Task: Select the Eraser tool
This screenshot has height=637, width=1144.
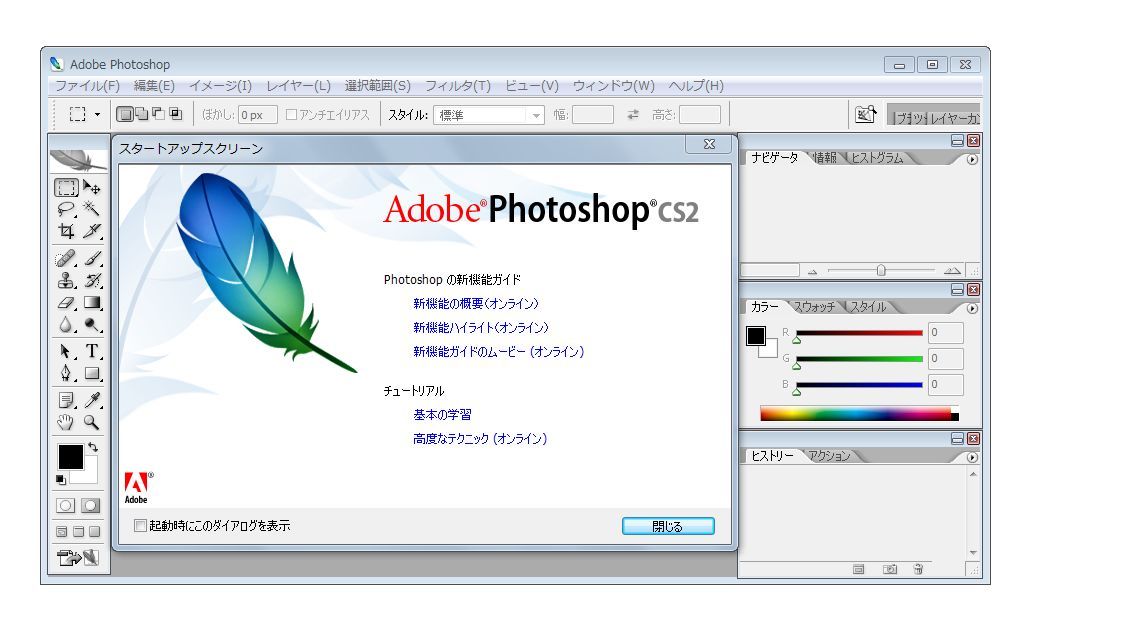Action: 66,302
